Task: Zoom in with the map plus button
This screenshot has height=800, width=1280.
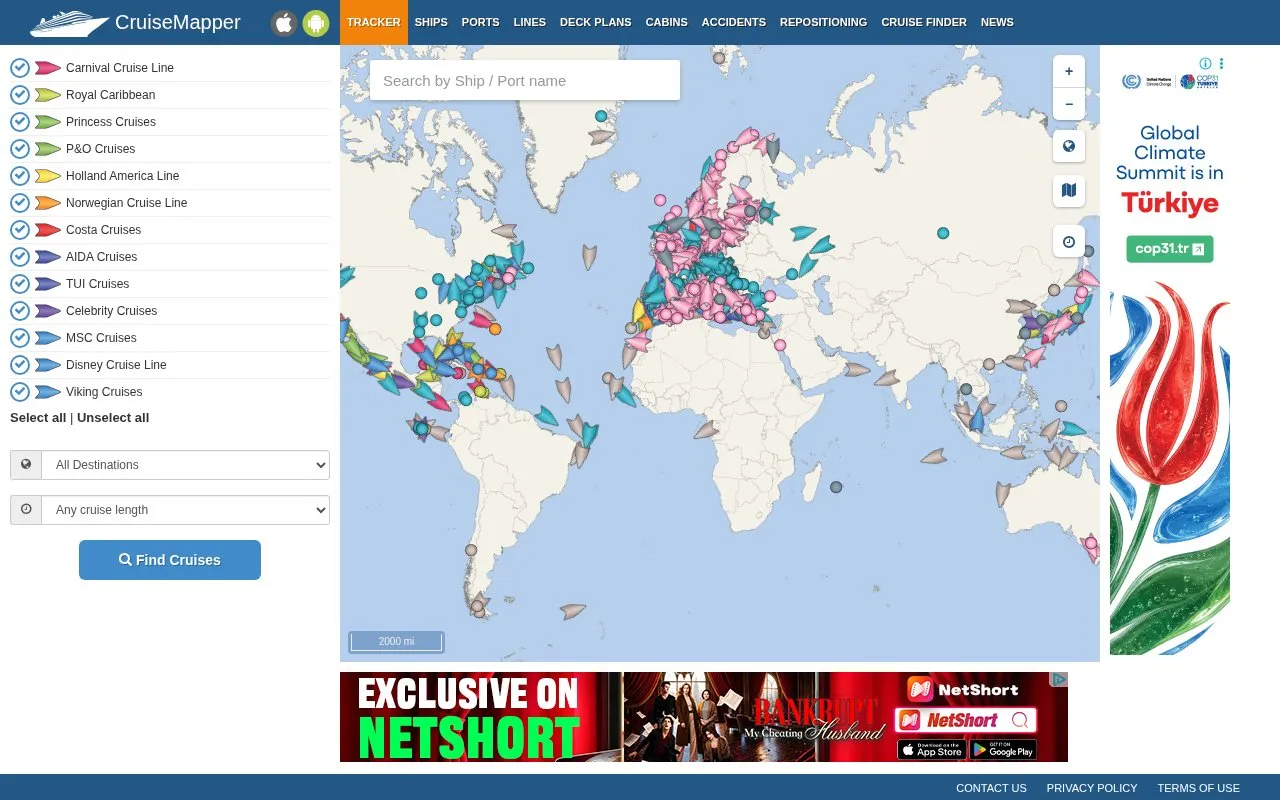Action: pyautogui.click(x=1069, y=71)
